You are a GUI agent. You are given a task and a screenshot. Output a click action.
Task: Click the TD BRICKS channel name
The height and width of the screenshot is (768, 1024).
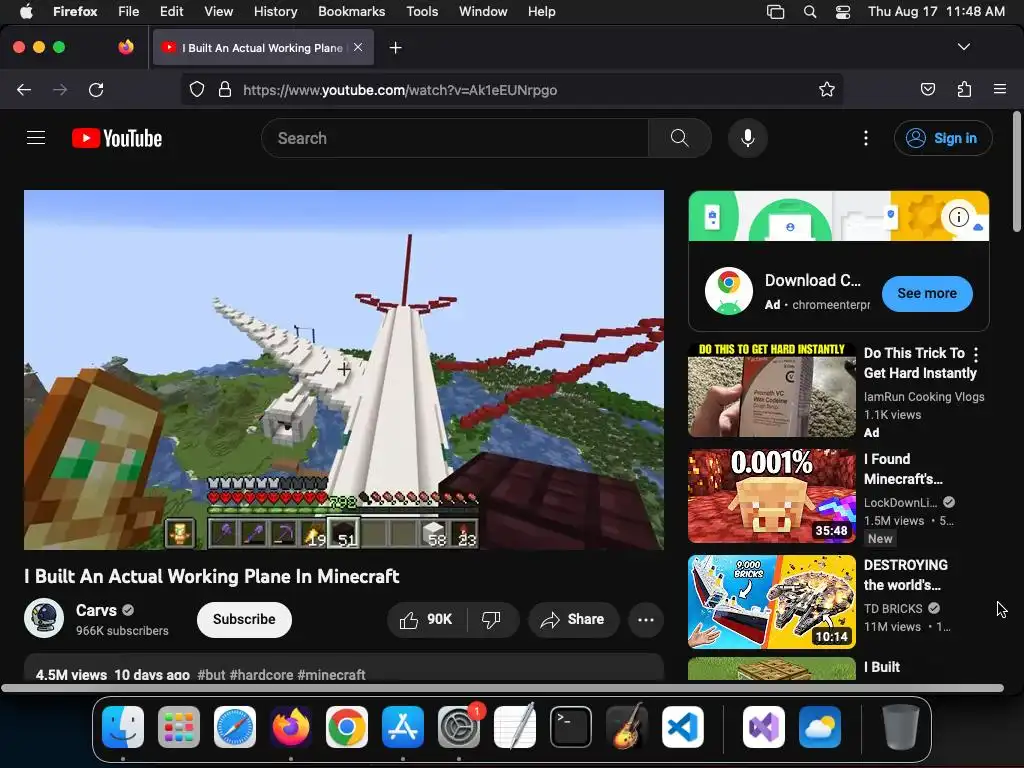(893, 609)
